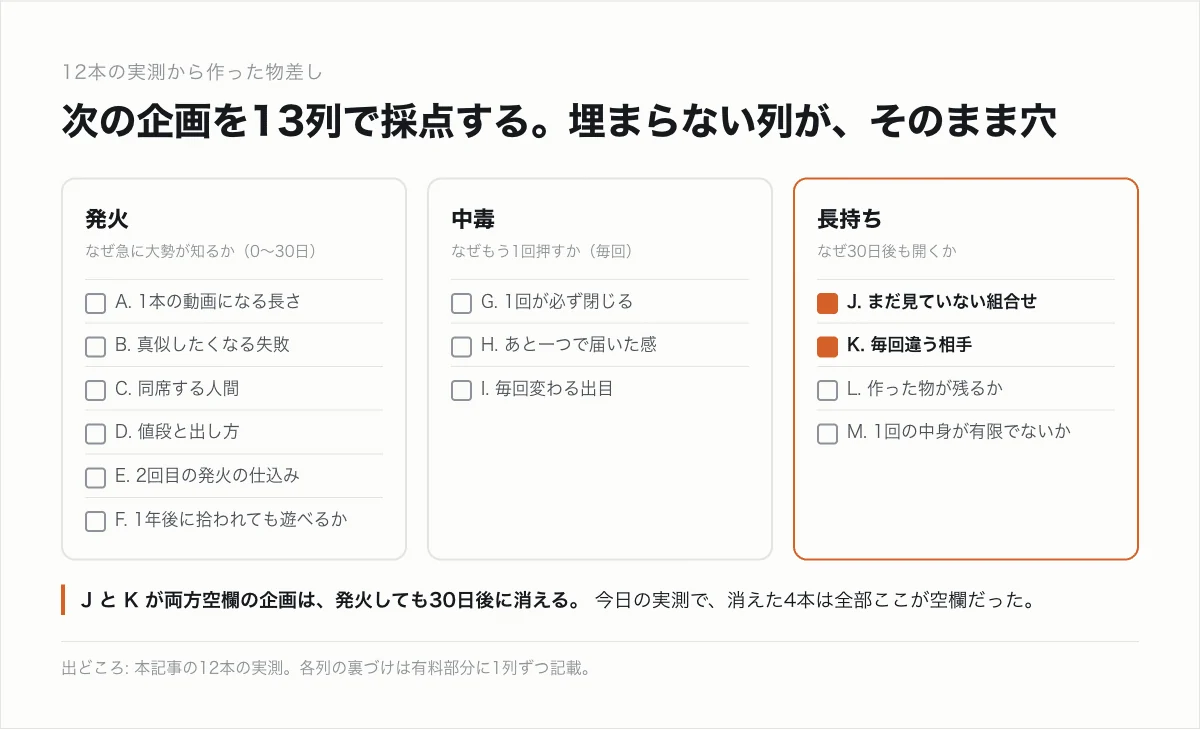1200x730 pixels.
Task: Check the H. あと一つで届いた感 box
Action: point(461,347)
